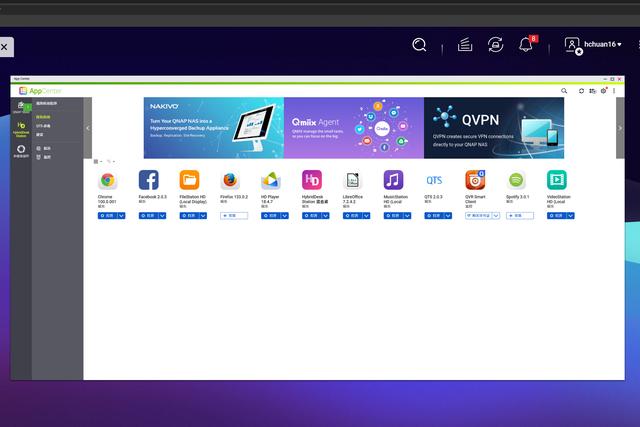Expand LibreOffice button dropdown arrow
Screen dimensions: 640x427
[366, 216]
